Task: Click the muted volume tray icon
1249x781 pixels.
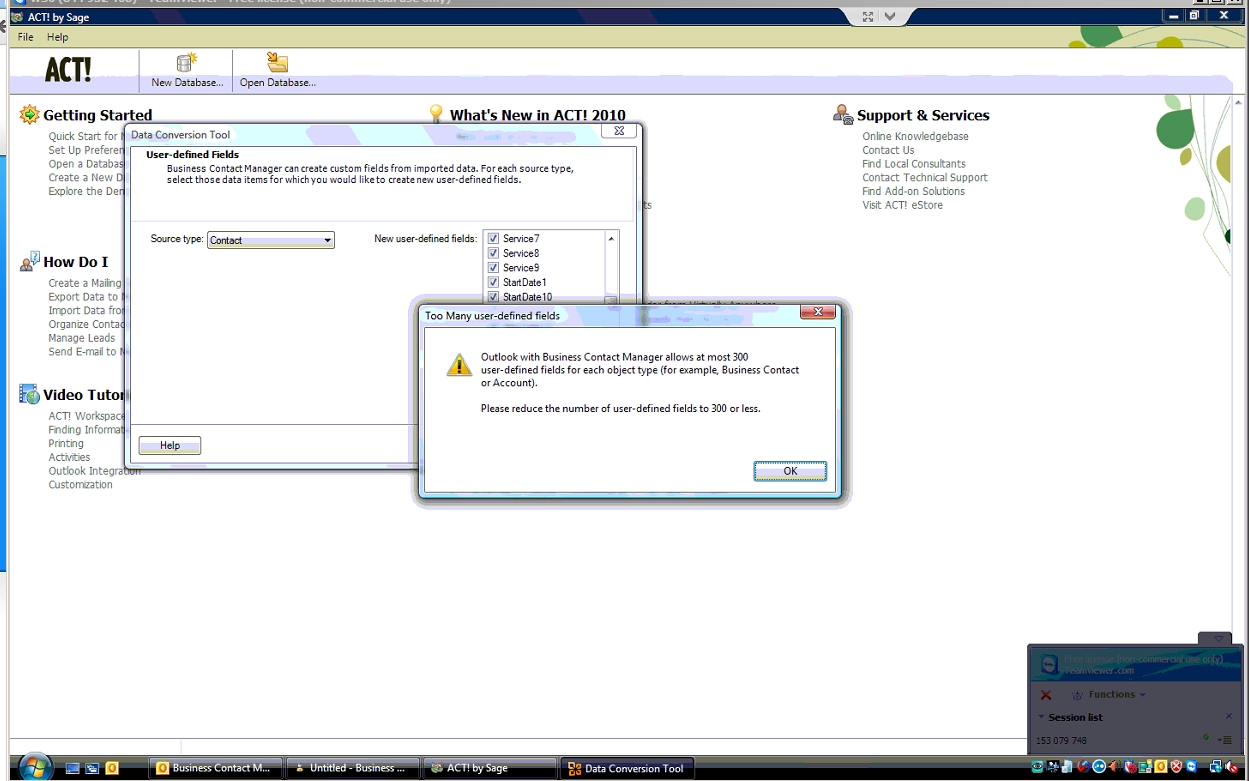Action: [x=1232, y=767]
